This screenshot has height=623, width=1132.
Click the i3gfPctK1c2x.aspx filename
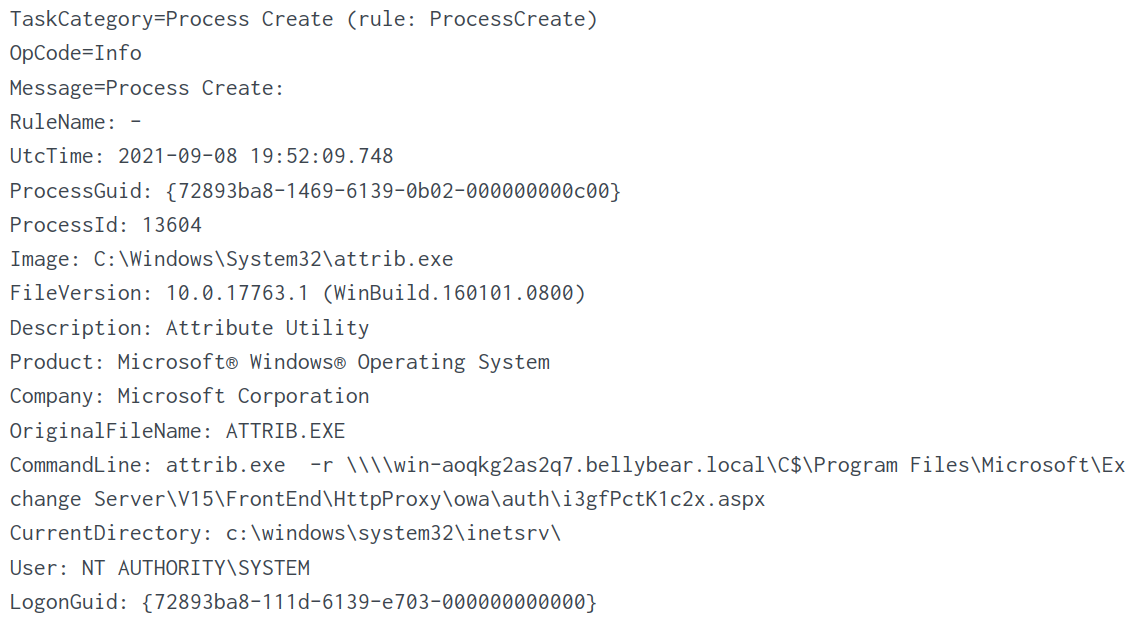pos(649,499)
